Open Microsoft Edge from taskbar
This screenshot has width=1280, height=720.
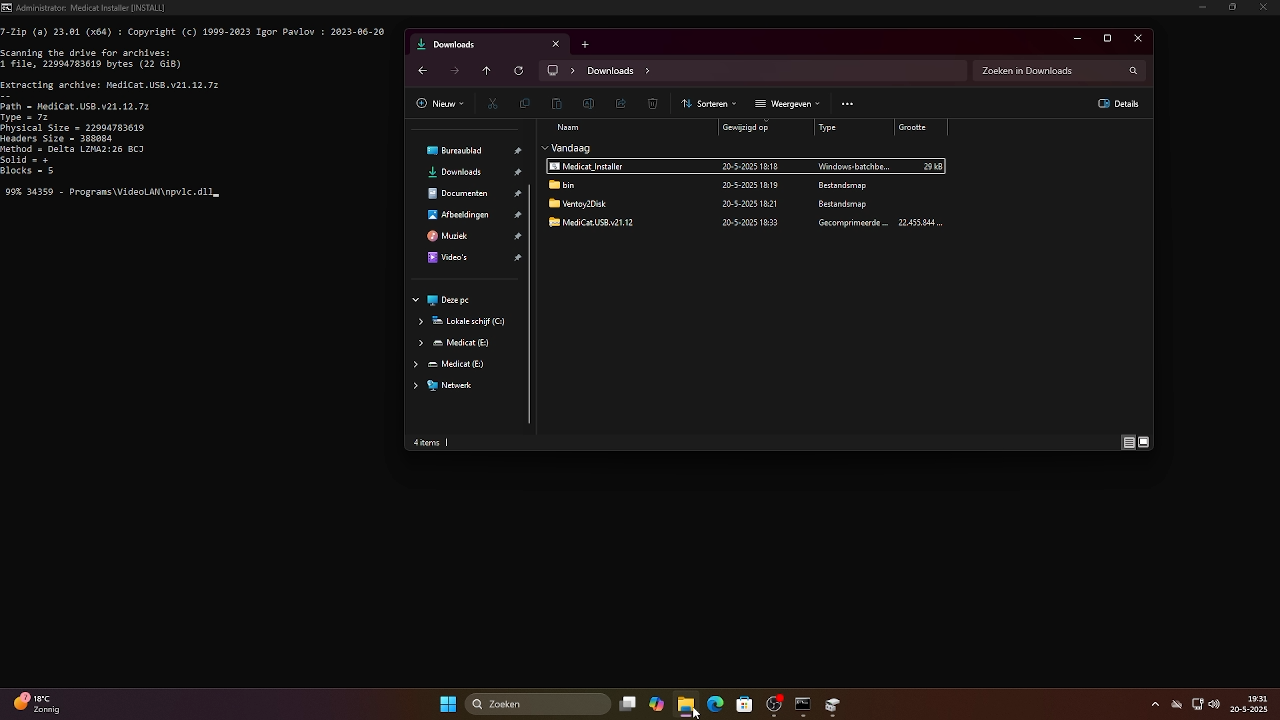(x=715, y=704)
